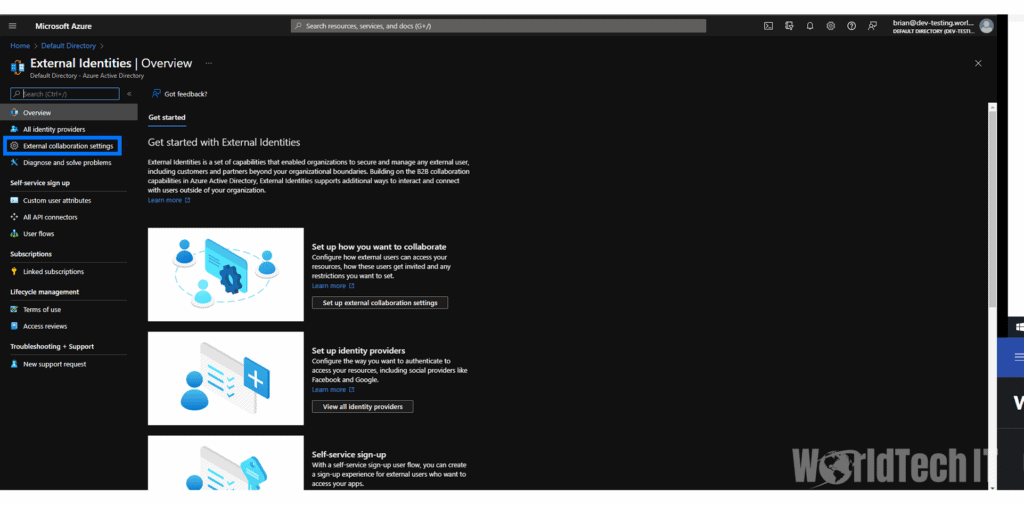Open Cloud Shell from the top bar

click(x=769, y=26)
